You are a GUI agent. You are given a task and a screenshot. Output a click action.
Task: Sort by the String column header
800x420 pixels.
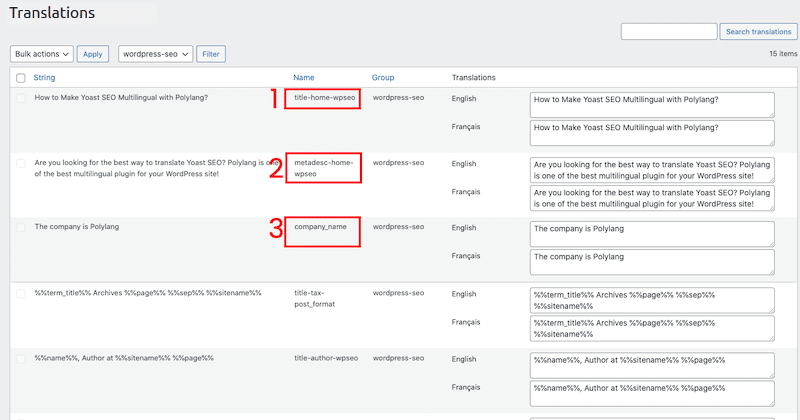click(x=44, y=78)
